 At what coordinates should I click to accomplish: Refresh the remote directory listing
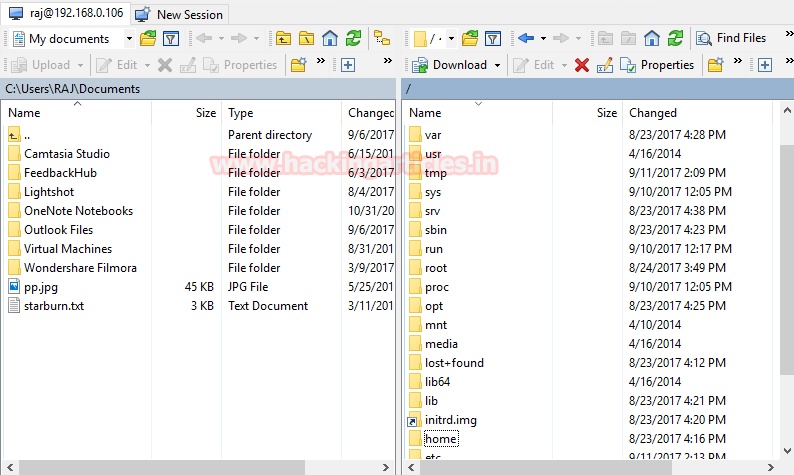[675, 38]
